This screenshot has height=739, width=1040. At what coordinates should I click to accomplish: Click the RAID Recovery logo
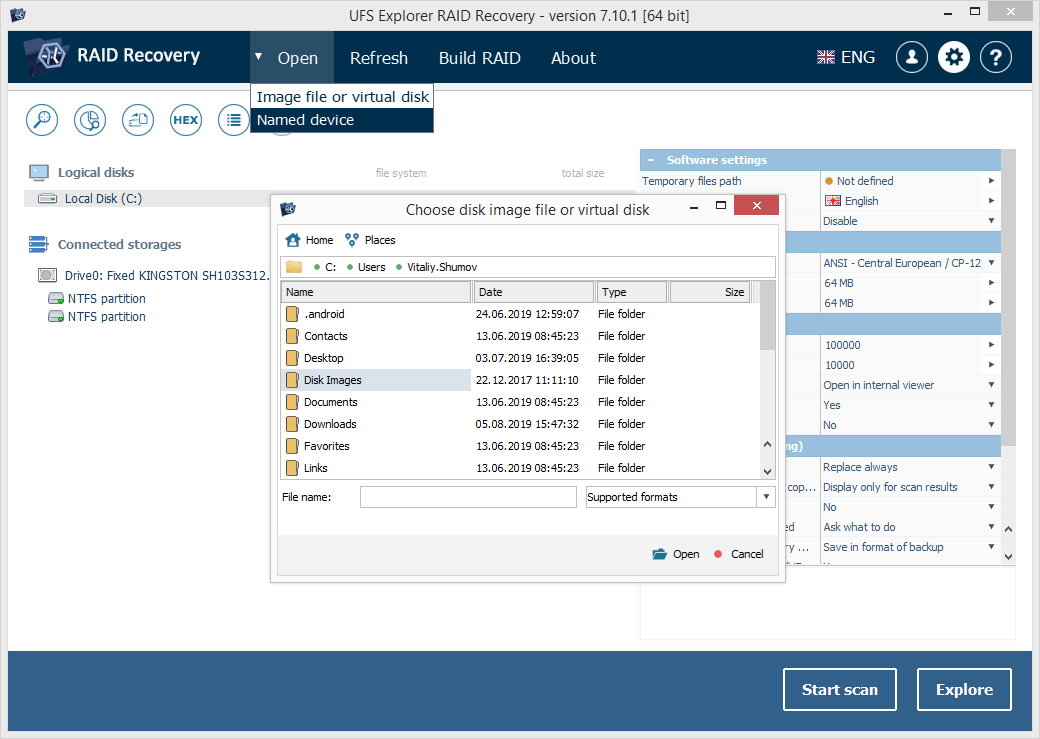click(x=46, y=56)
